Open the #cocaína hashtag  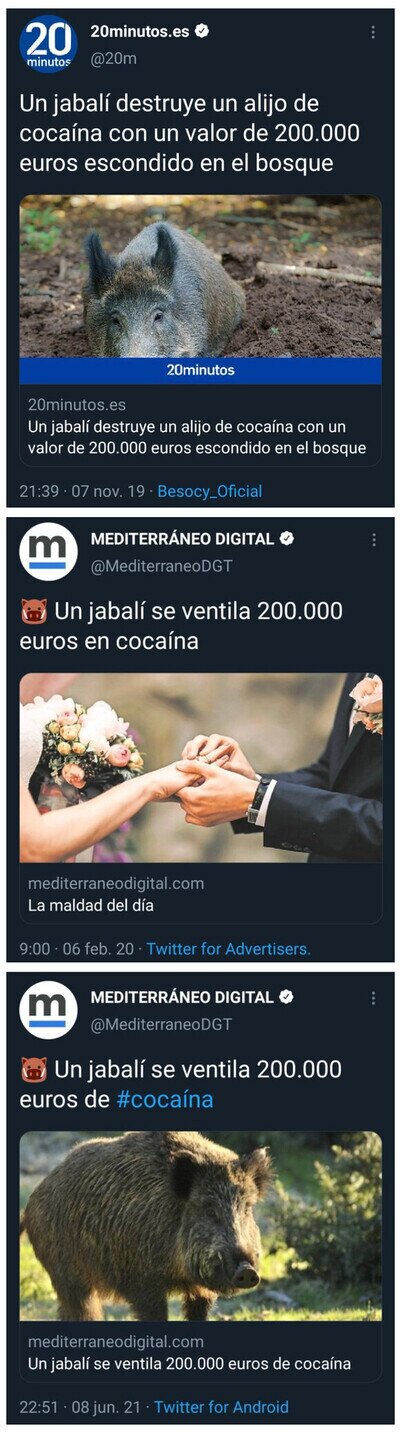(164, 1100)
